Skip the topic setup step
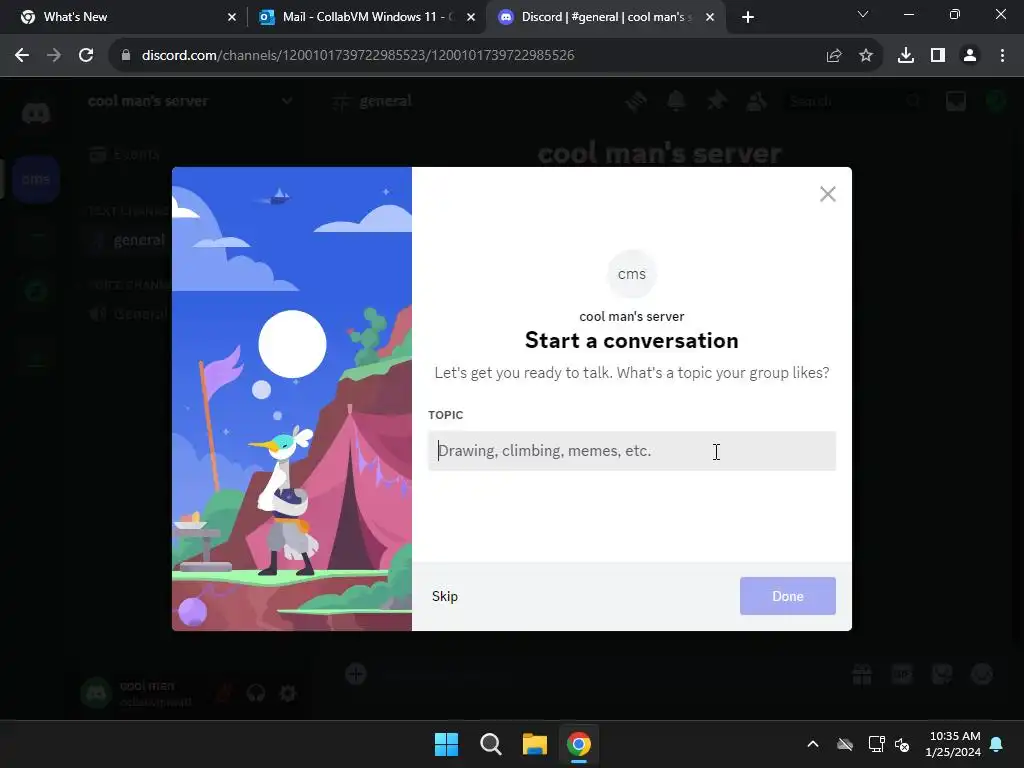1024x768 pixels. [445, 596]
